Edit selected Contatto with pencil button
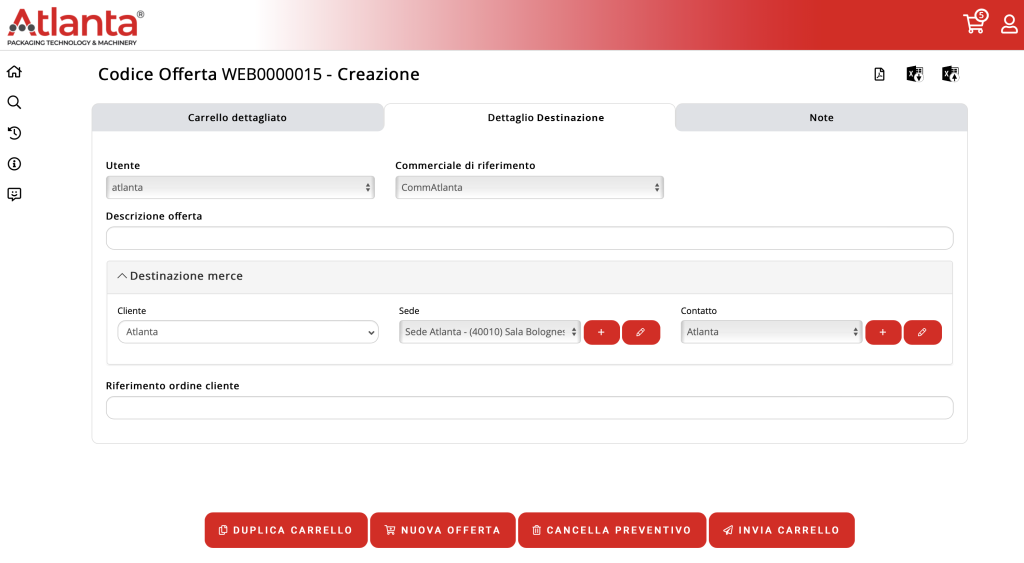Image resolution: width=1024 pixels, height=563 pixels. [x=922, y=332]
